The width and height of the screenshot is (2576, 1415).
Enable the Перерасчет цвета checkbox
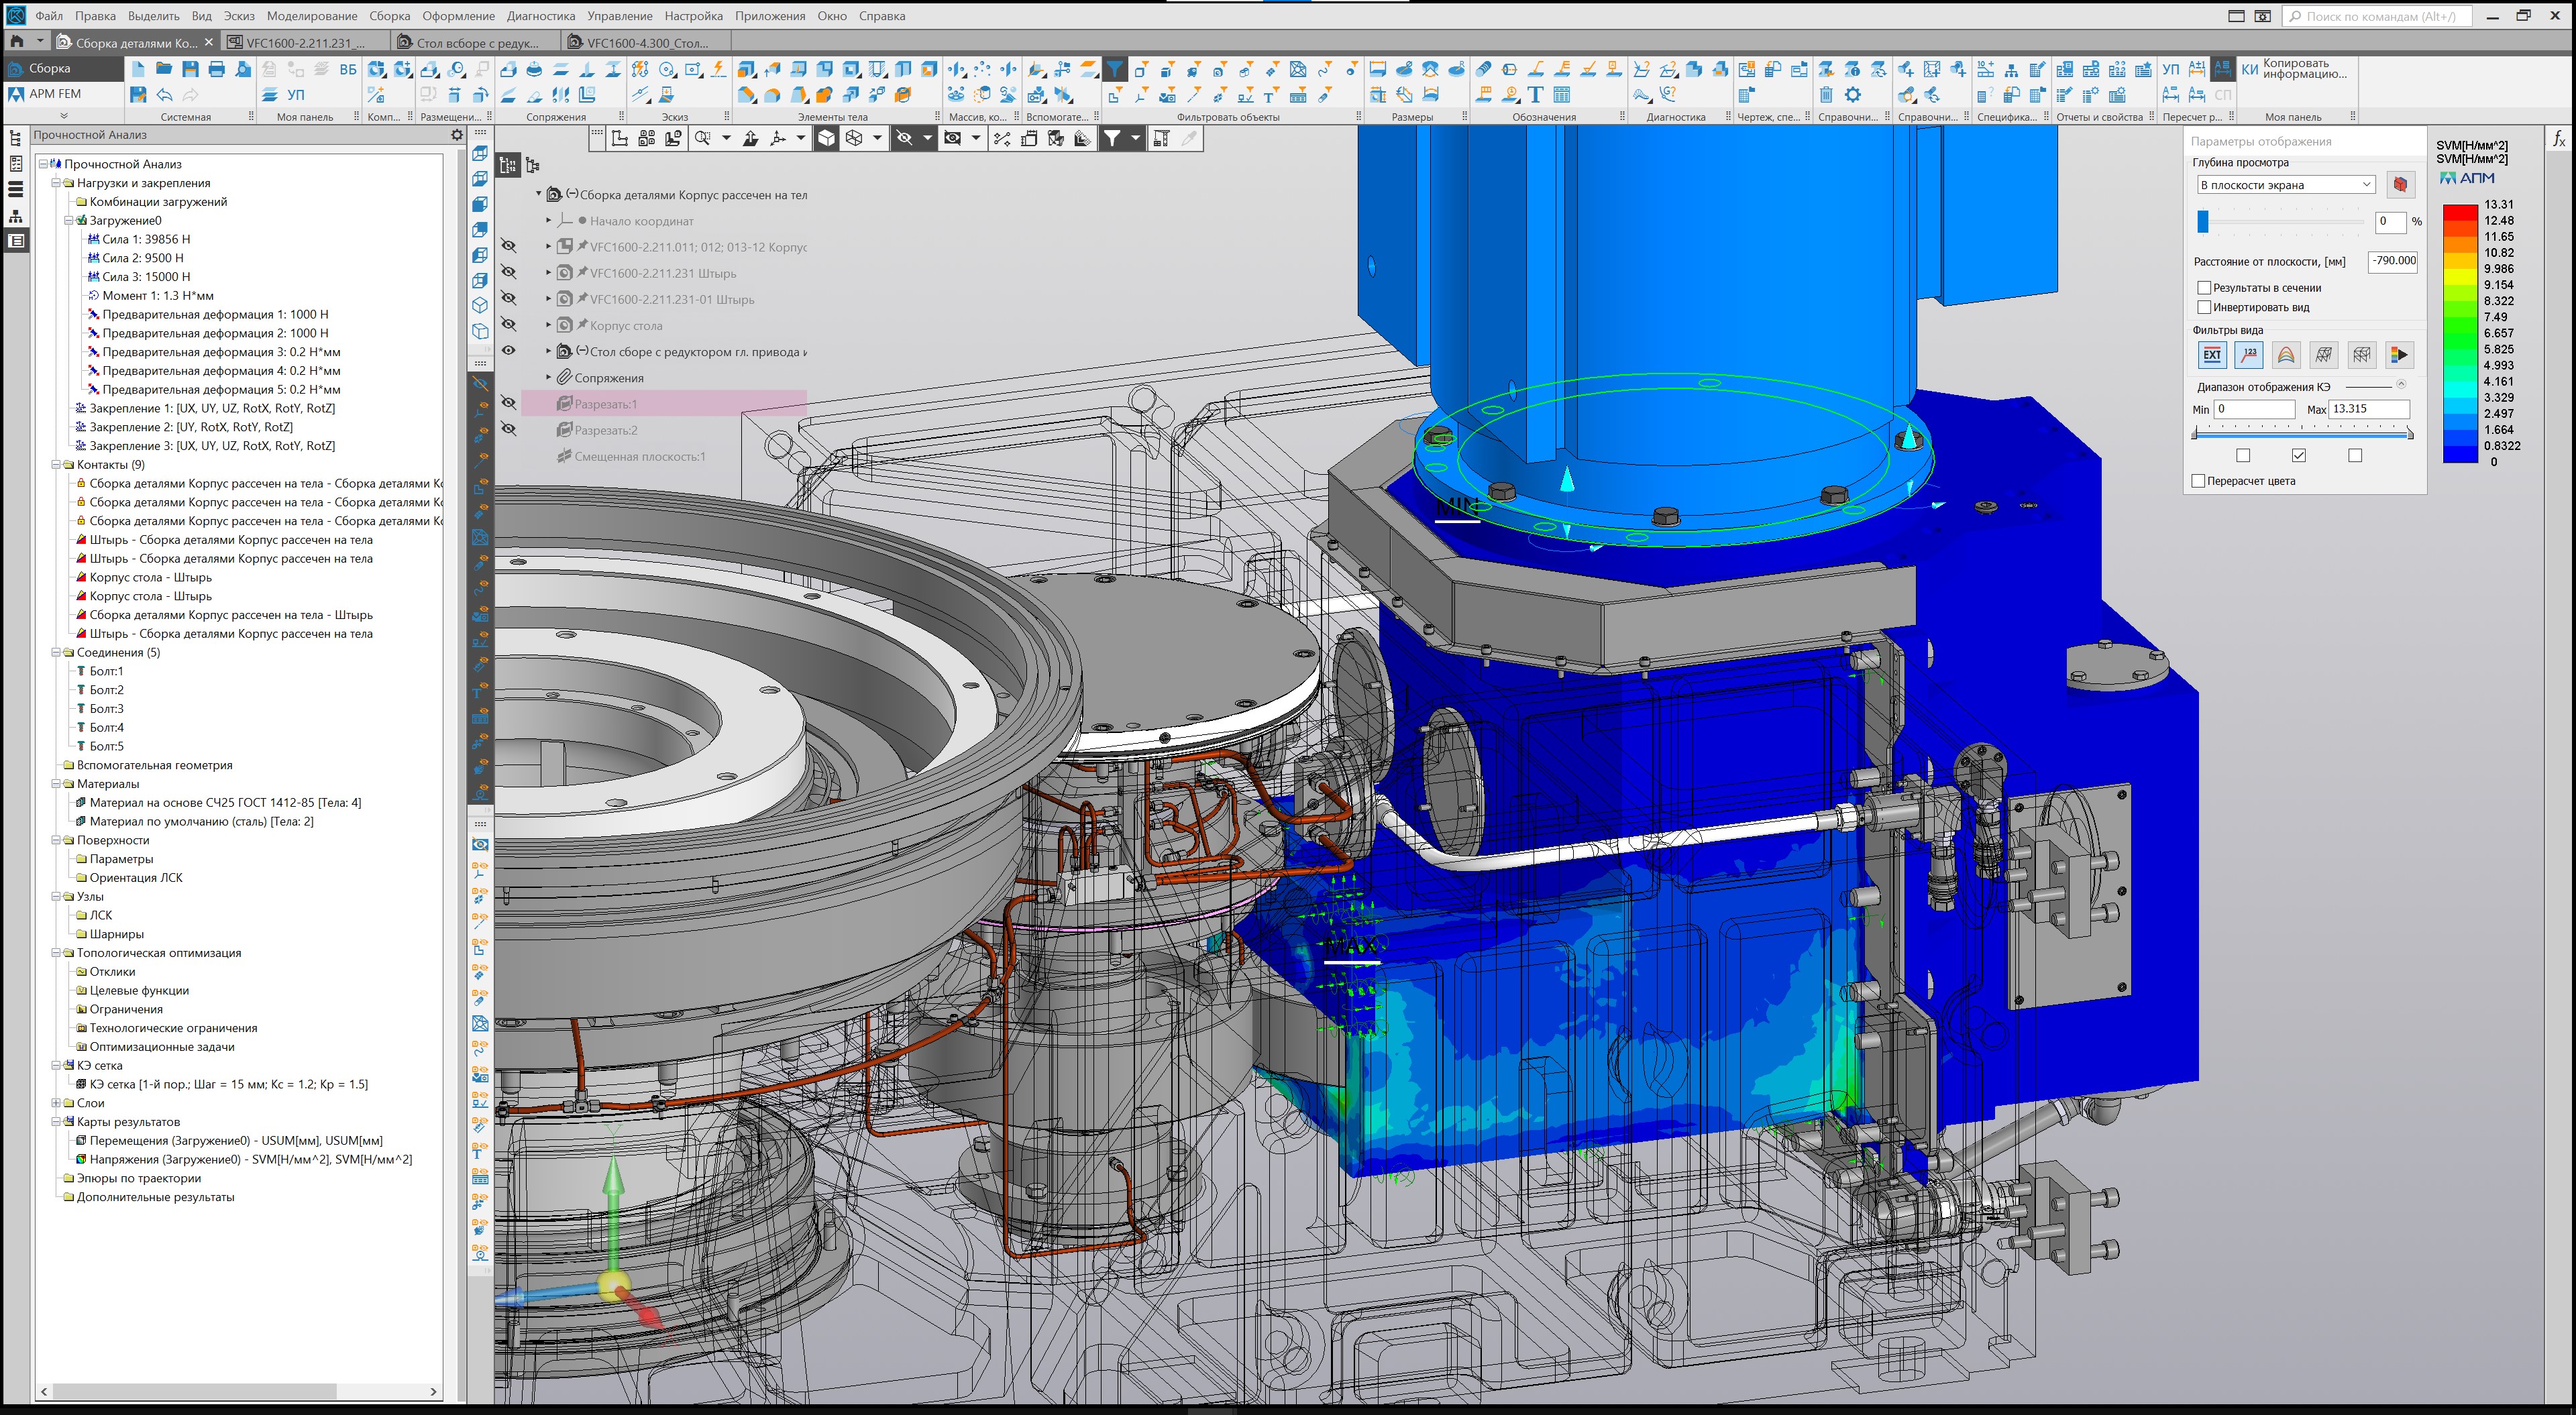click(x=2198, y=481)
